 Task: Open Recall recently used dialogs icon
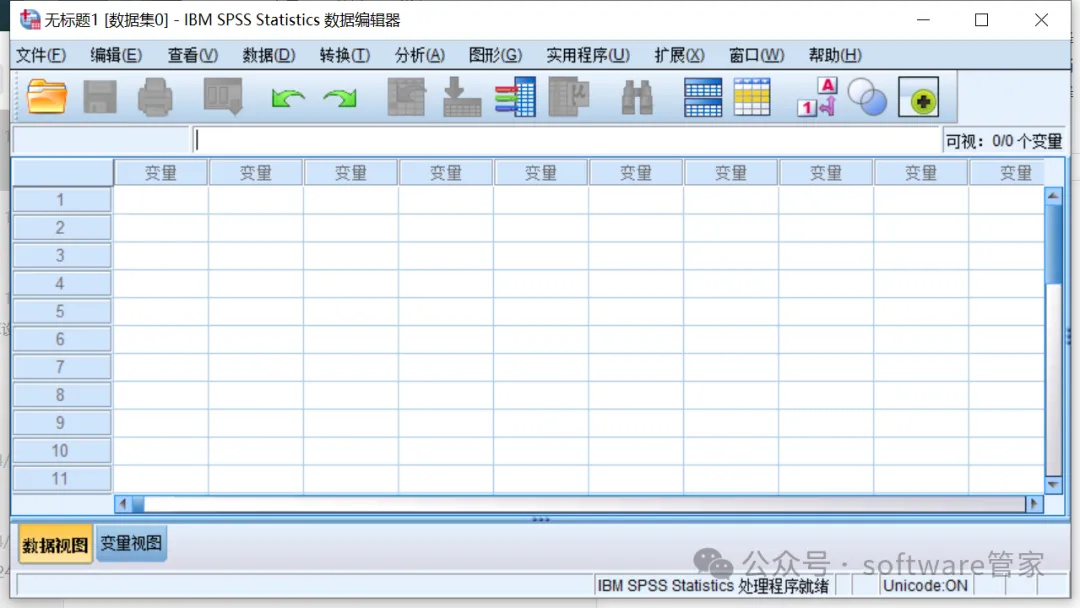[x=222, y=96]
